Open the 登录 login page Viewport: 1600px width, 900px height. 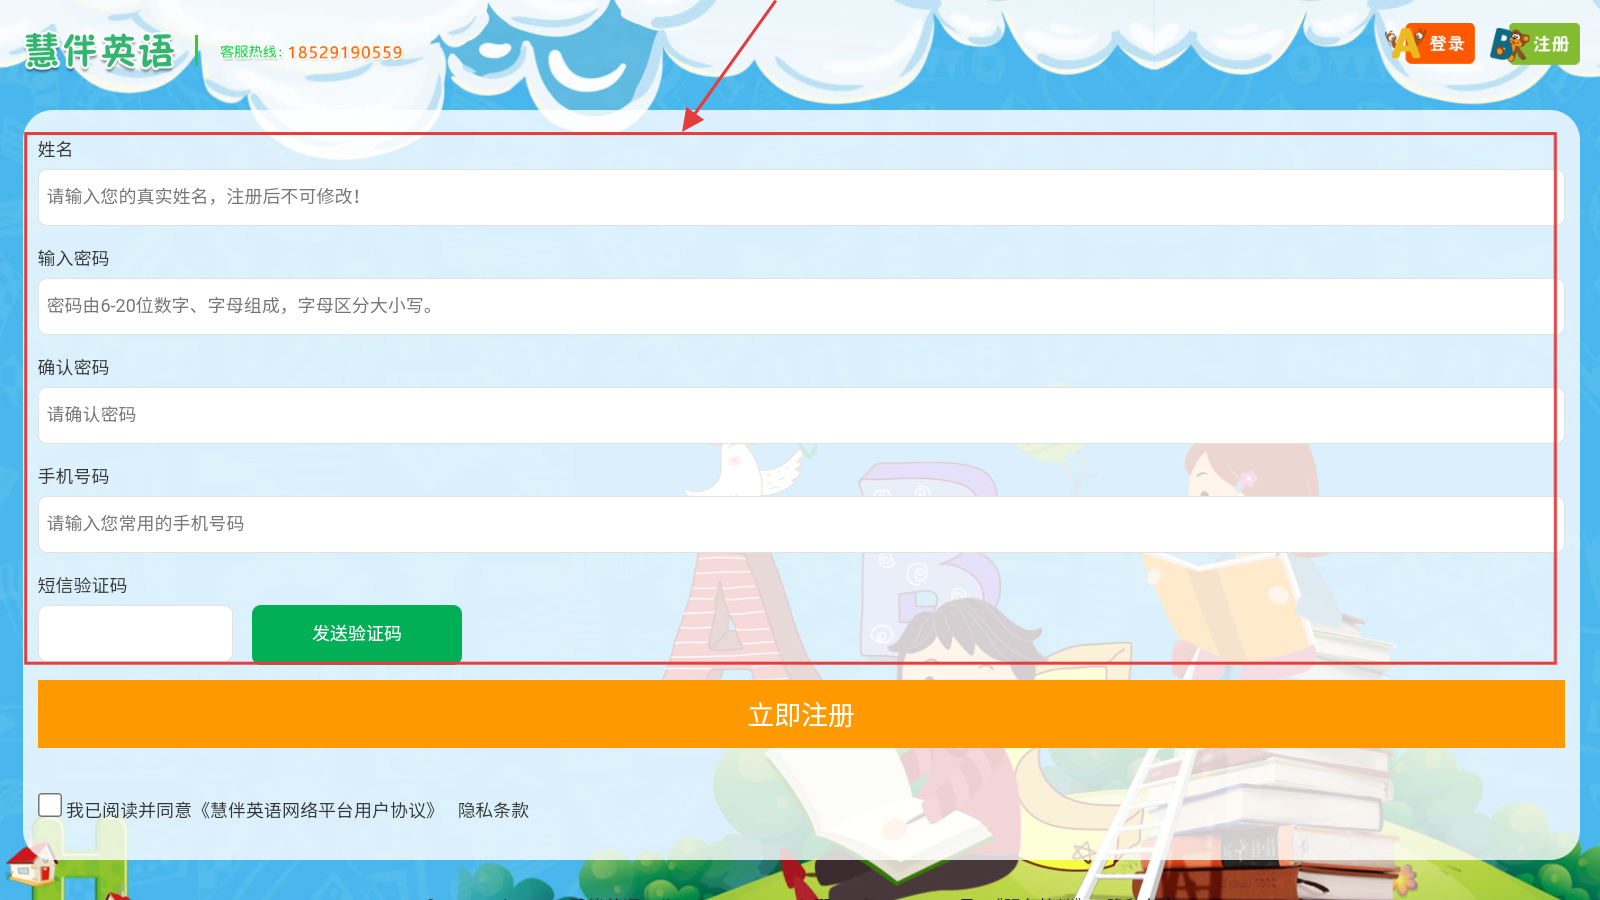pyautogui.click(x=1446, y=44)
